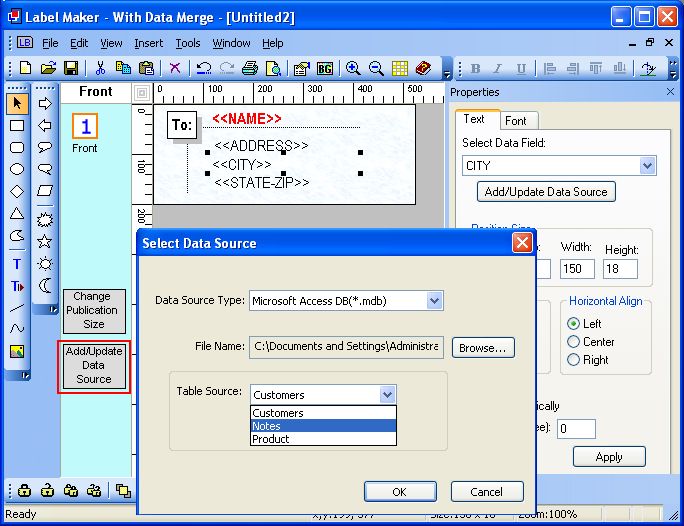Click the Width input field
This screenshot has height=526, width=684.
tap(577, 269)
